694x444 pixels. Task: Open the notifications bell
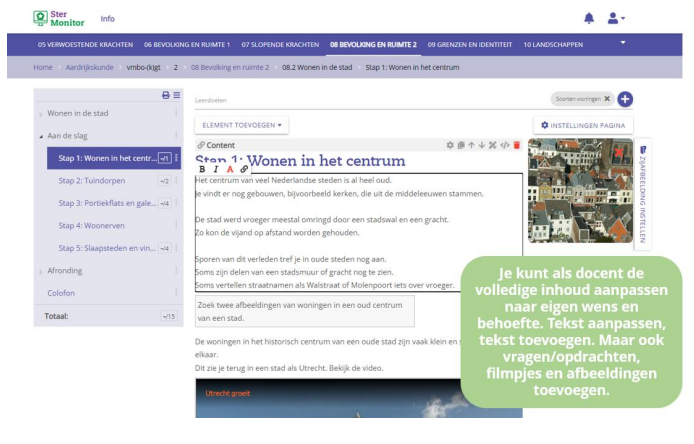(x=589, y=18)
